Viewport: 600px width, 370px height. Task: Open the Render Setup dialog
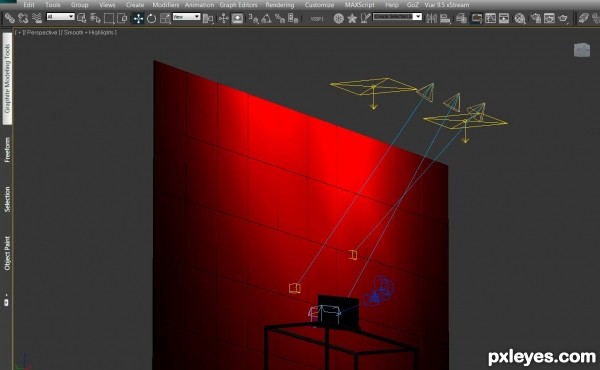click(536, 18)
